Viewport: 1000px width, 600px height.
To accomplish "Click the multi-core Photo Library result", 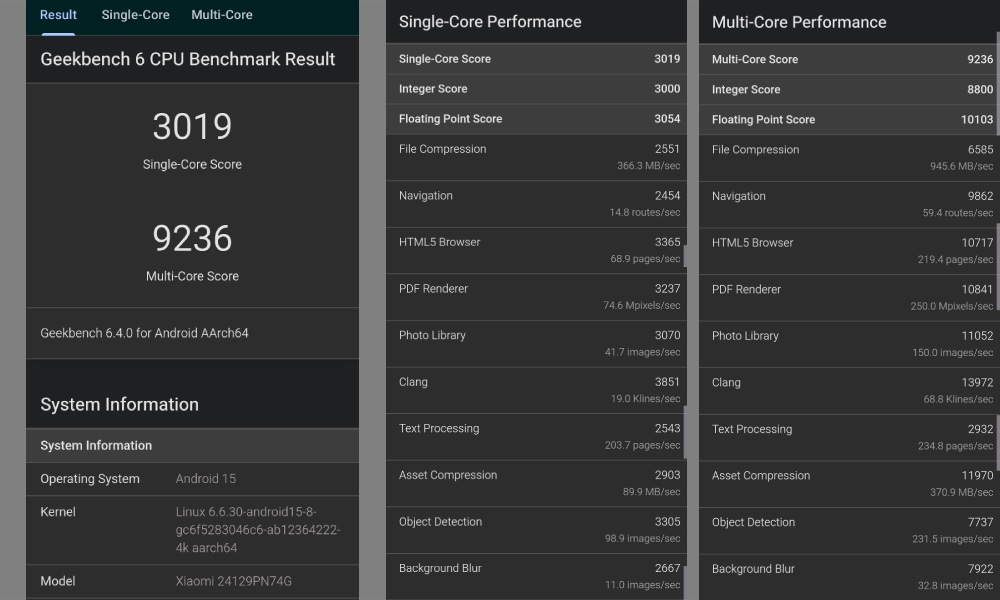I will (847, 343).
